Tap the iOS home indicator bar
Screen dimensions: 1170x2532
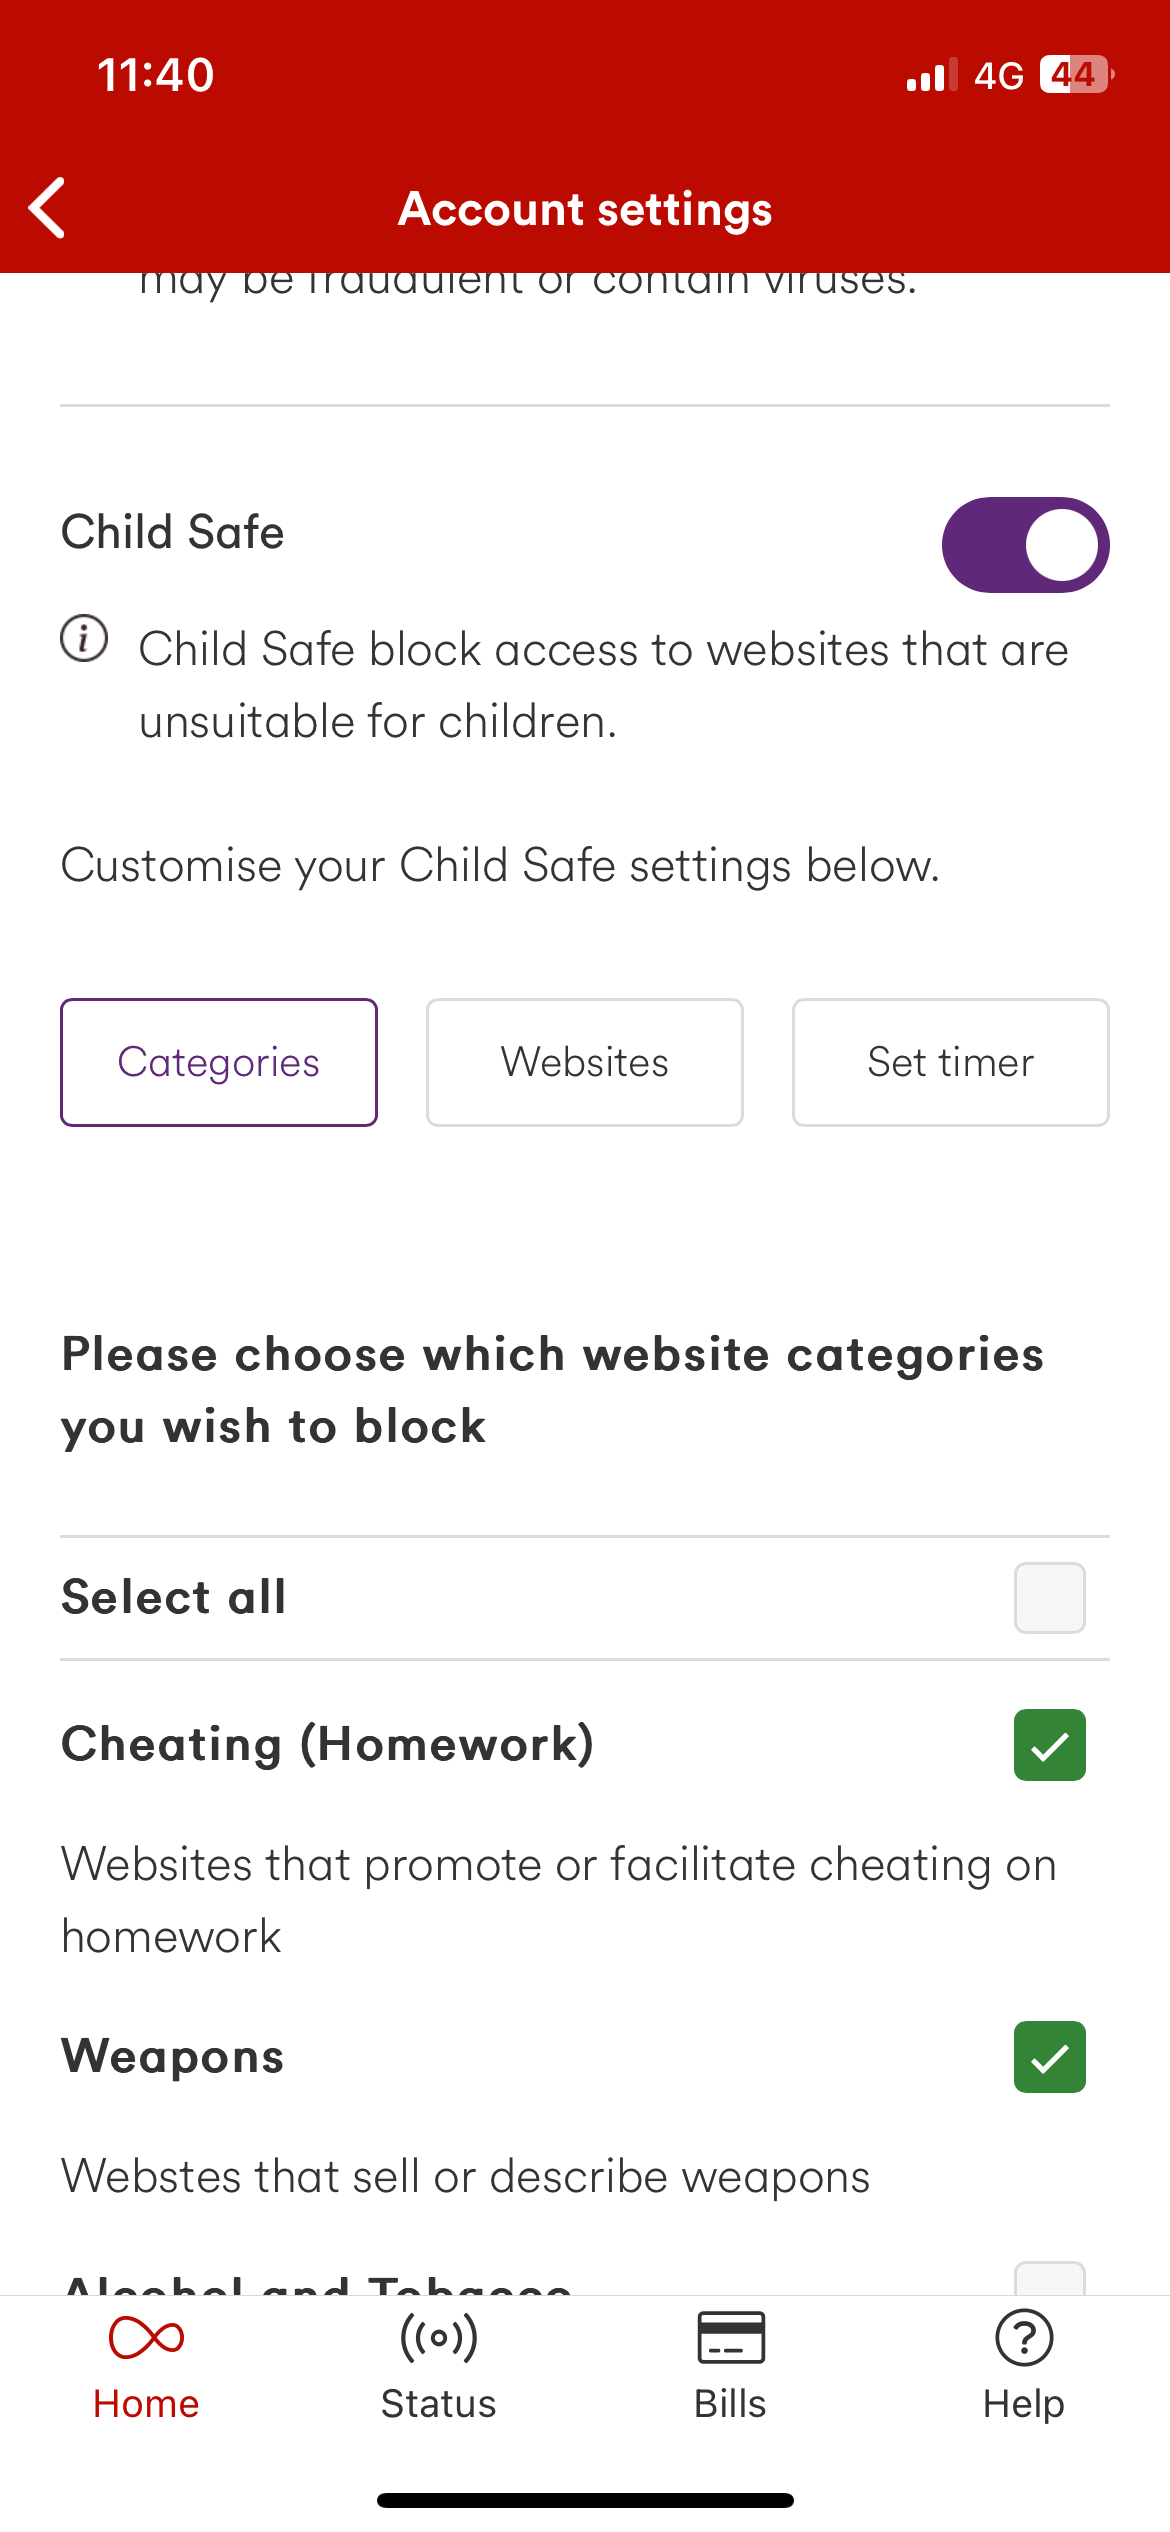(585, 2500)
